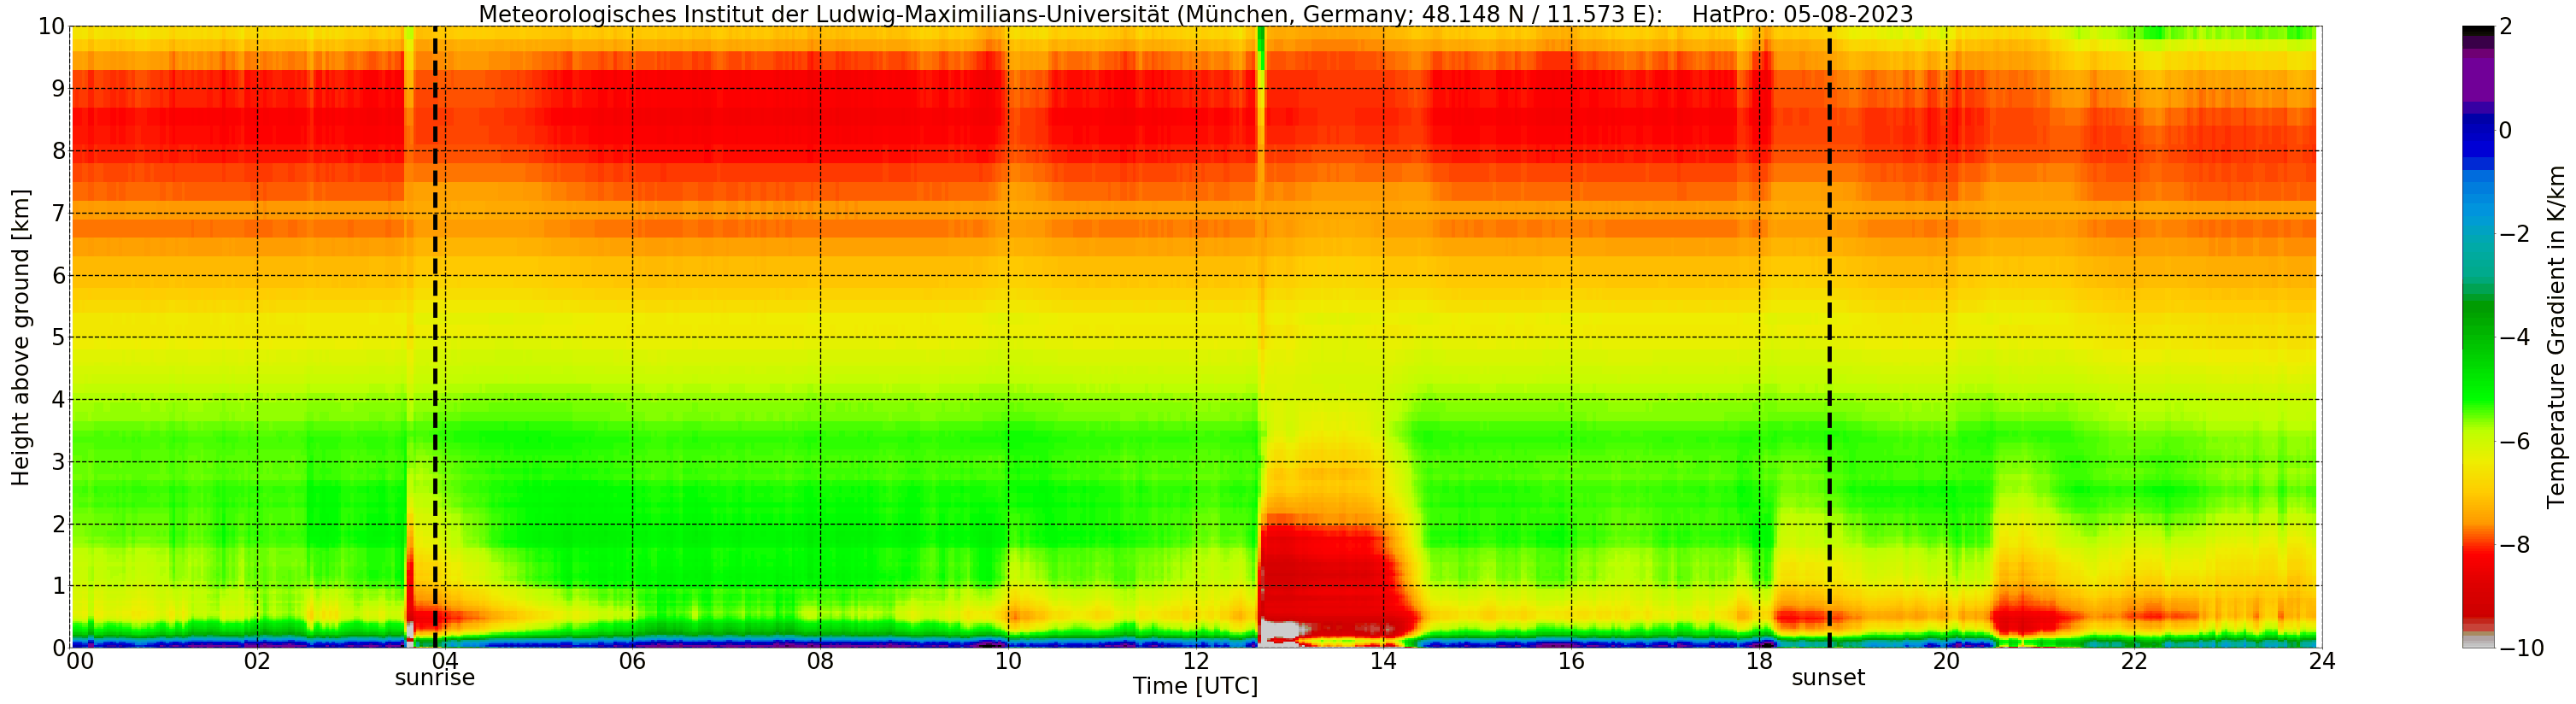Click the '0' tick on the height axis
This screenshot has width=2576, height=704.
(58, 648)
